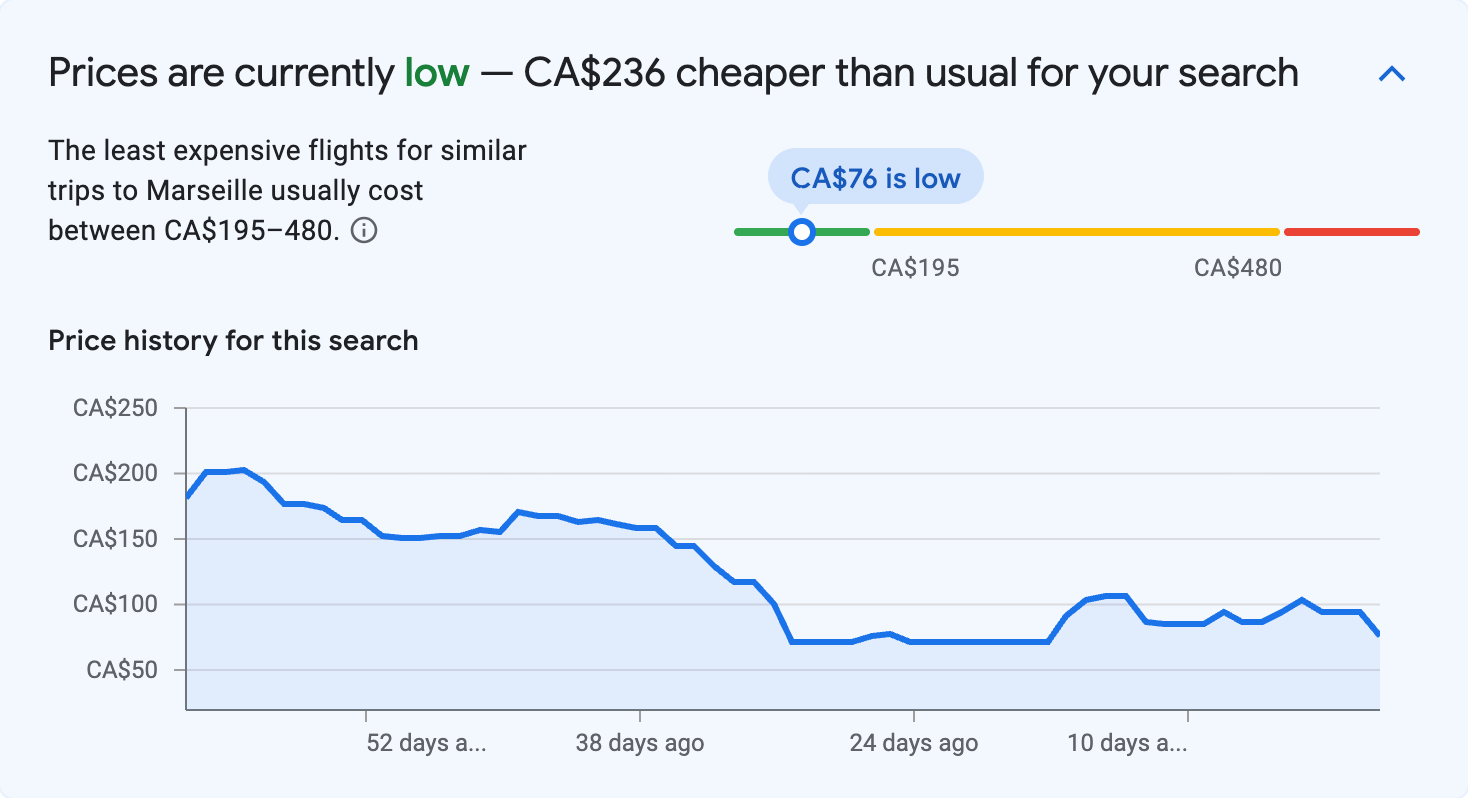Image resolution: width=1468 pixels, height=798 pixels.
Task: Select the red high-price bar segment
Action: pyautogui.click(x=1350, y=231)
